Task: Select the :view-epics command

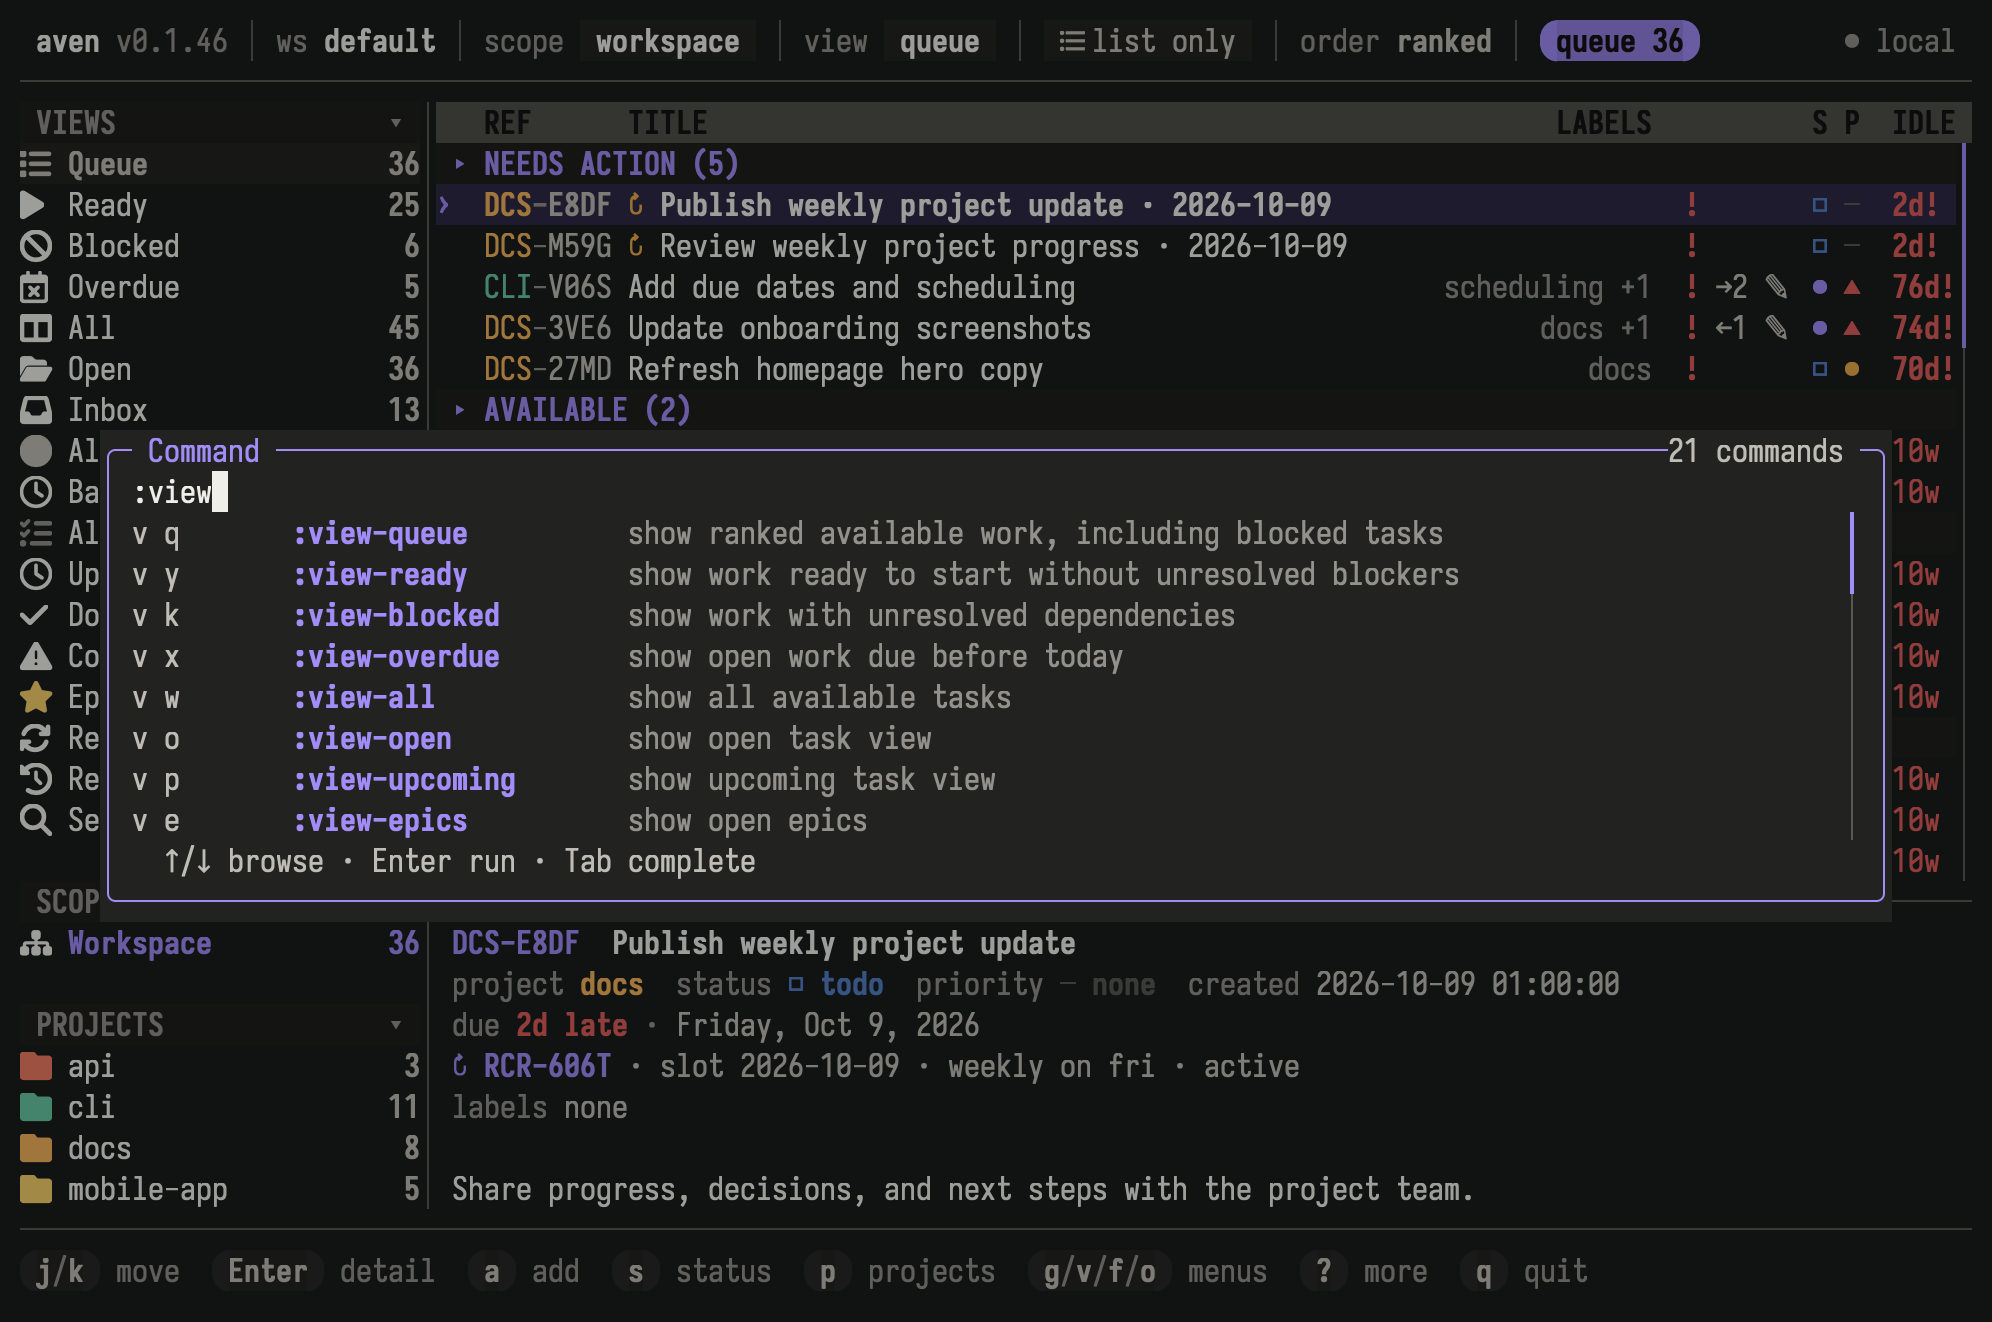Action: 980,820
